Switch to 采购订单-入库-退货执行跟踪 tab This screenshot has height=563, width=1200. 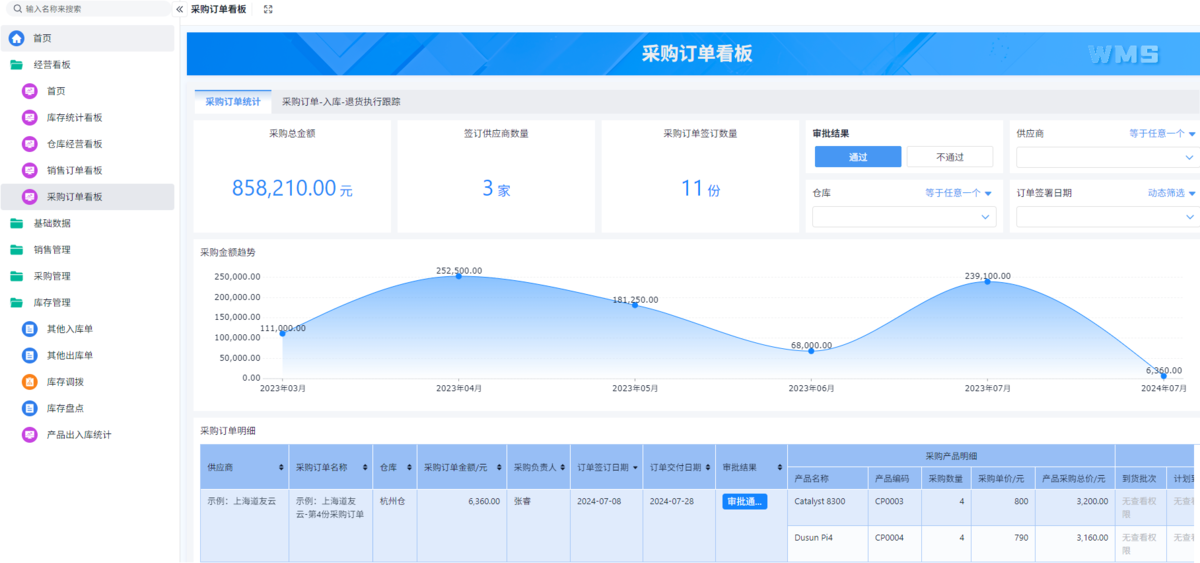tap(341, 102)
